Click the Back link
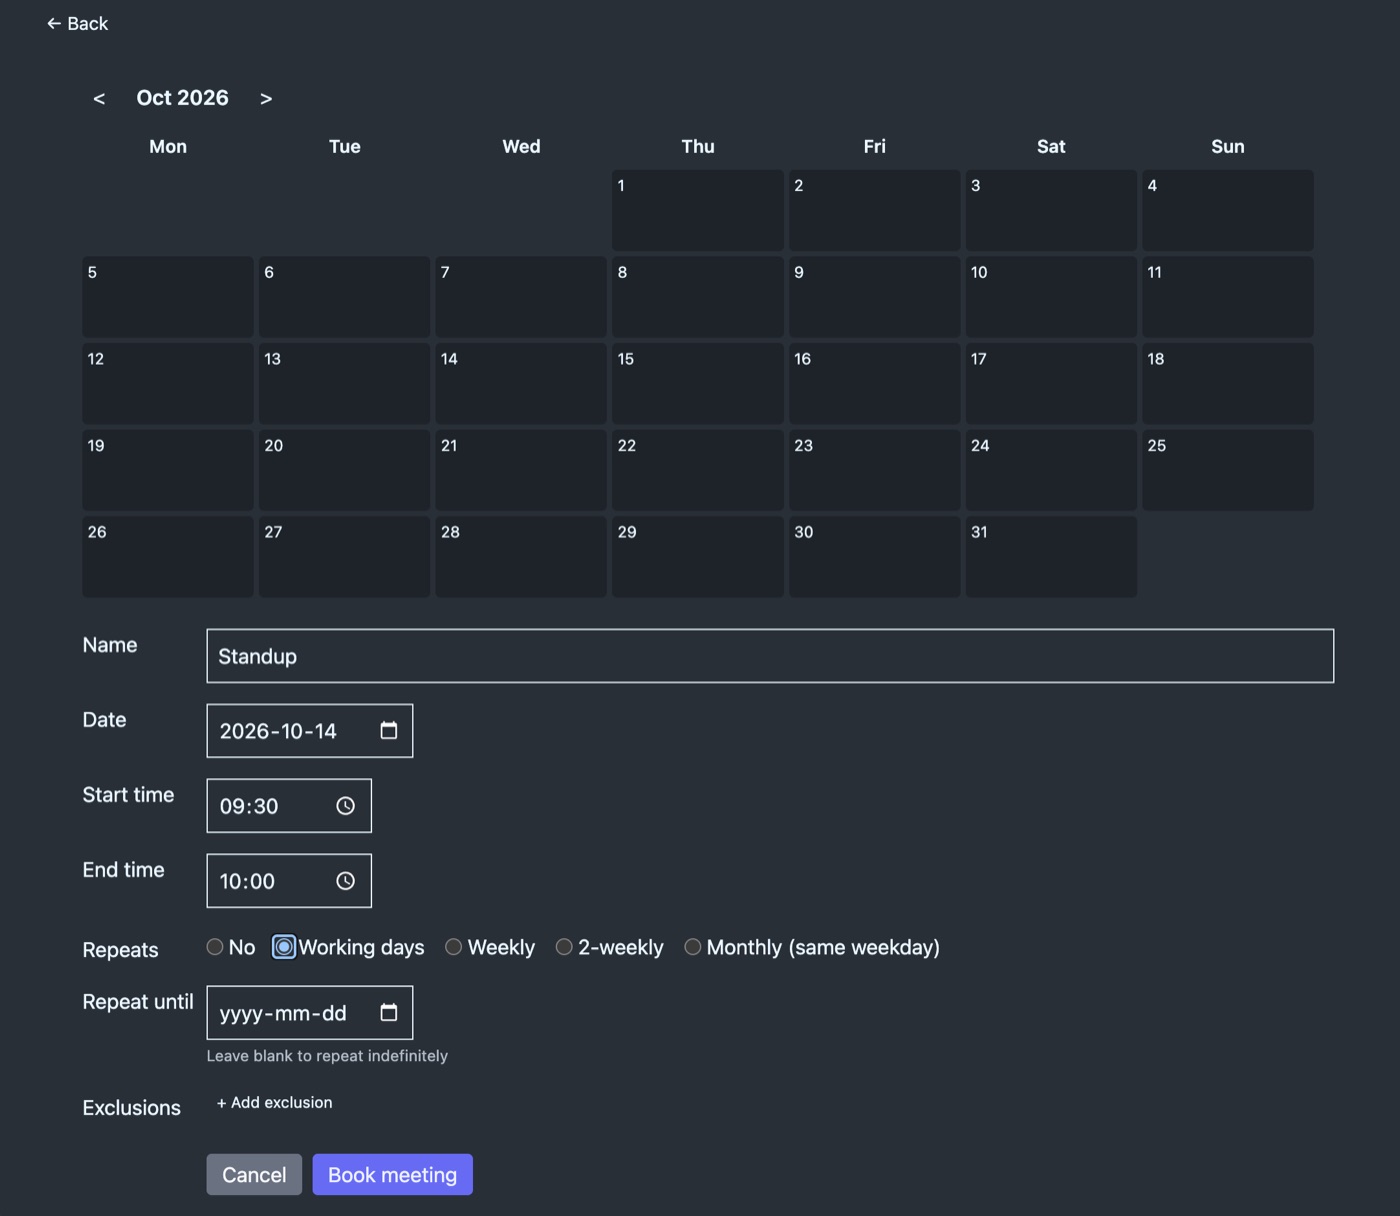1400x1216 pixels. (77, 23)
